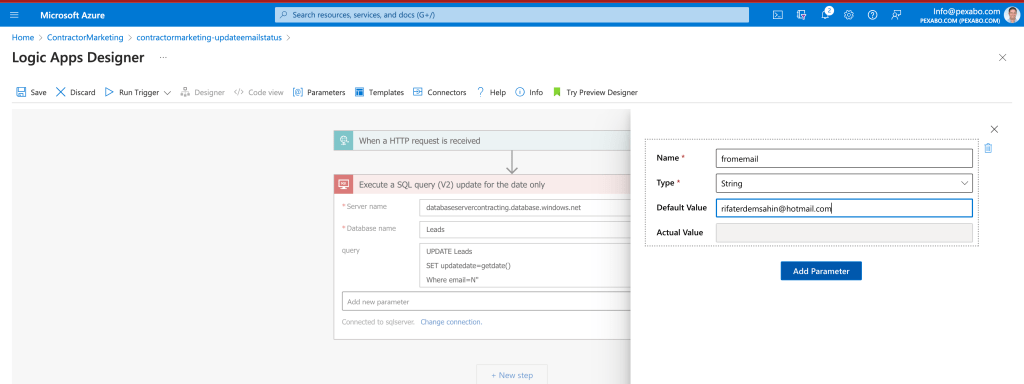The height and width of the screenshot is (384, 1024).
Task: Open portal settings gear
Action: [x=849, y=15]
